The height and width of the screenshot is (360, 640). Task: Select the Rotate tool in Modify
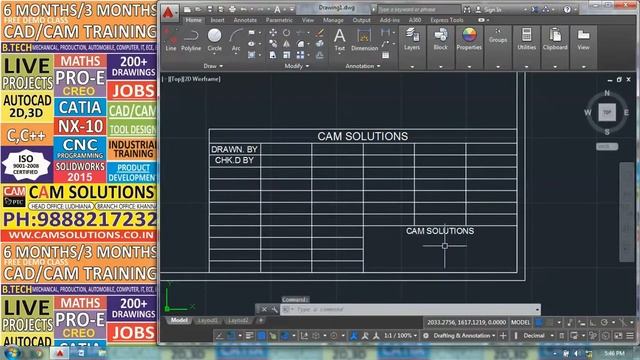[x=287, y=33]
